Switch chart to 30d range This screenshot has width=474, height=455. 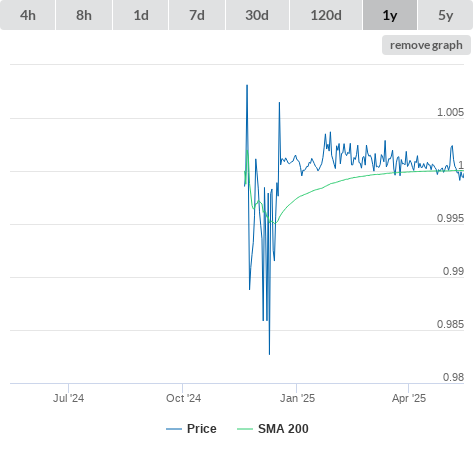tap(257, 15)
